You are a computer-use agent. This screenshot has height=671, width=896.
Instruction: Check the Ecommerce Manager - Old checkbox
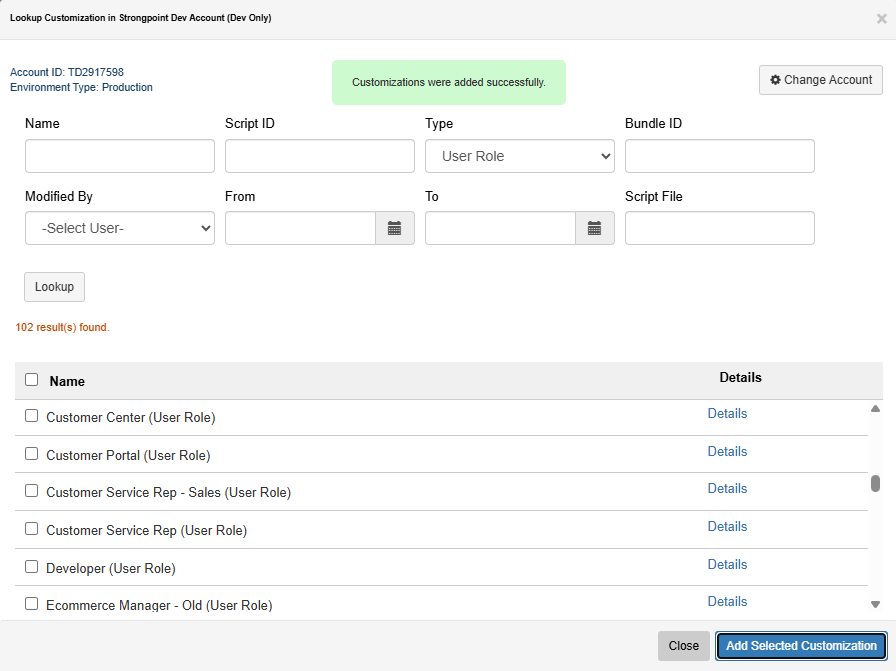tap(31, 603)
